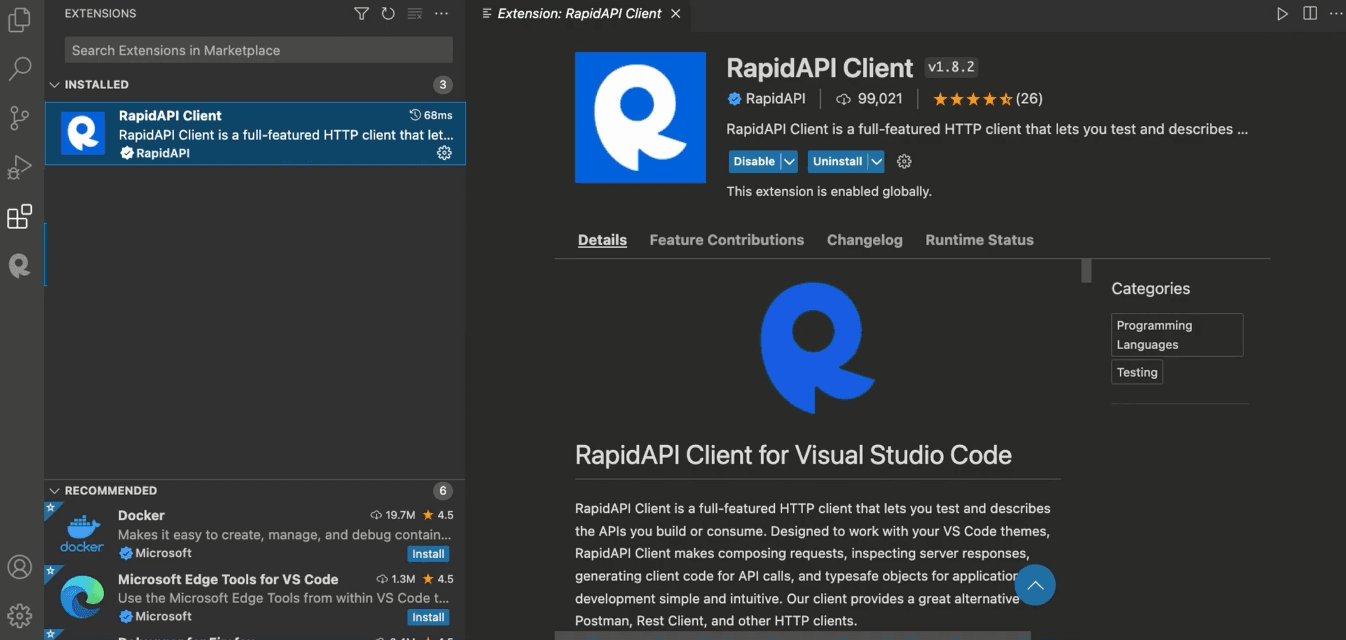Install the Docker extension
This screenshot has width=1346, height=640.
point(429,554)
